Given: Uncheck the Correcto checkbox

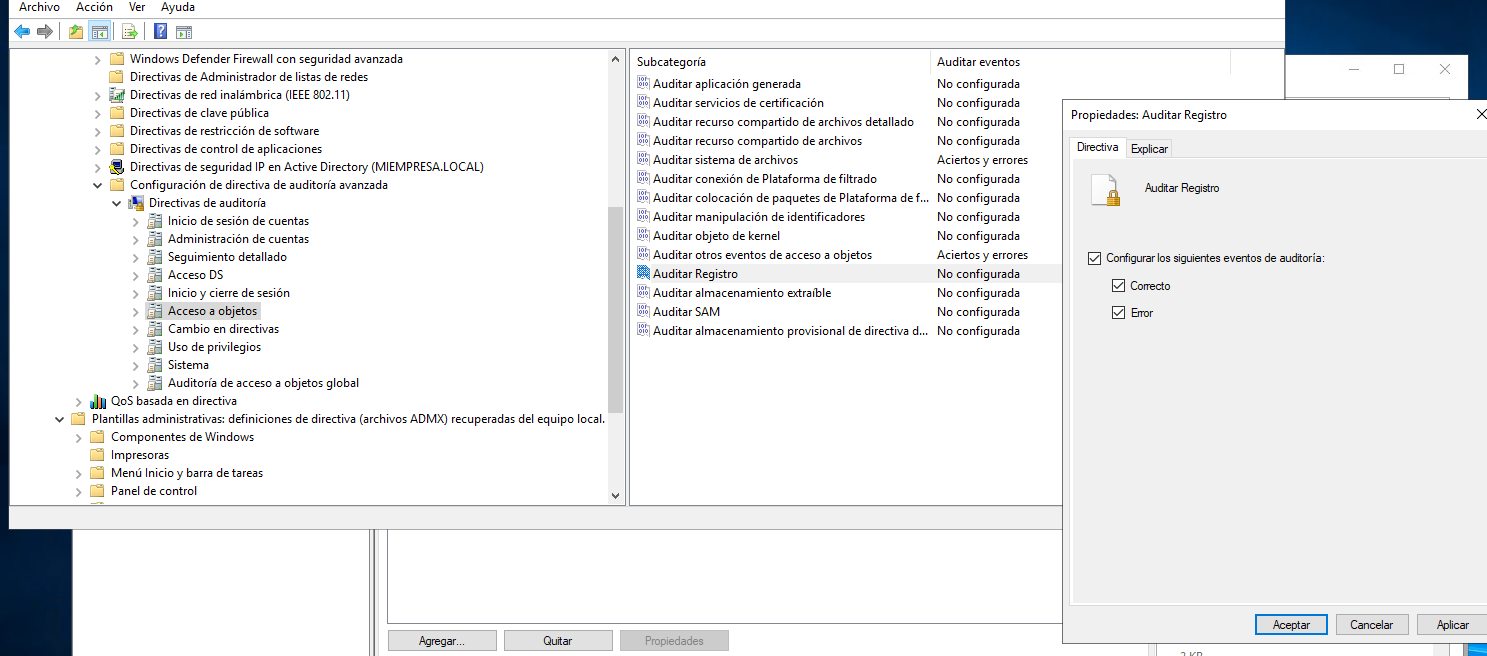Looking at the screenshot, I should [1118, 286].
